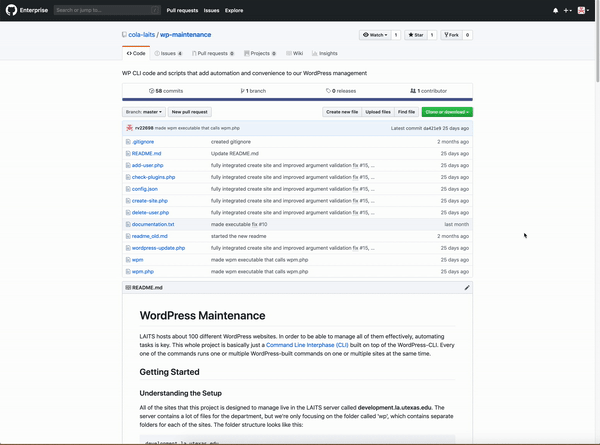The height and width of the screenshot is (445, 600).
Task: Open the Clone or download dropdown
Action: pos(447,112)
